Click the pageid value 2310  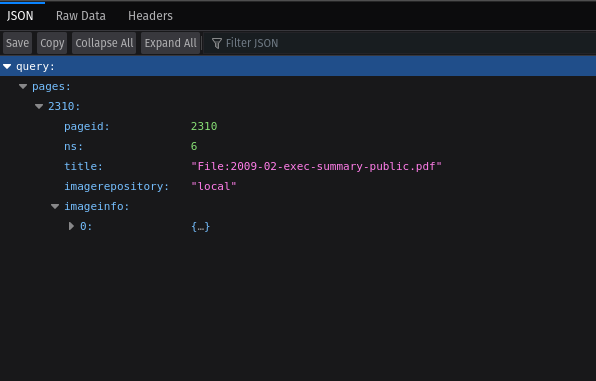tap(204, 127)
